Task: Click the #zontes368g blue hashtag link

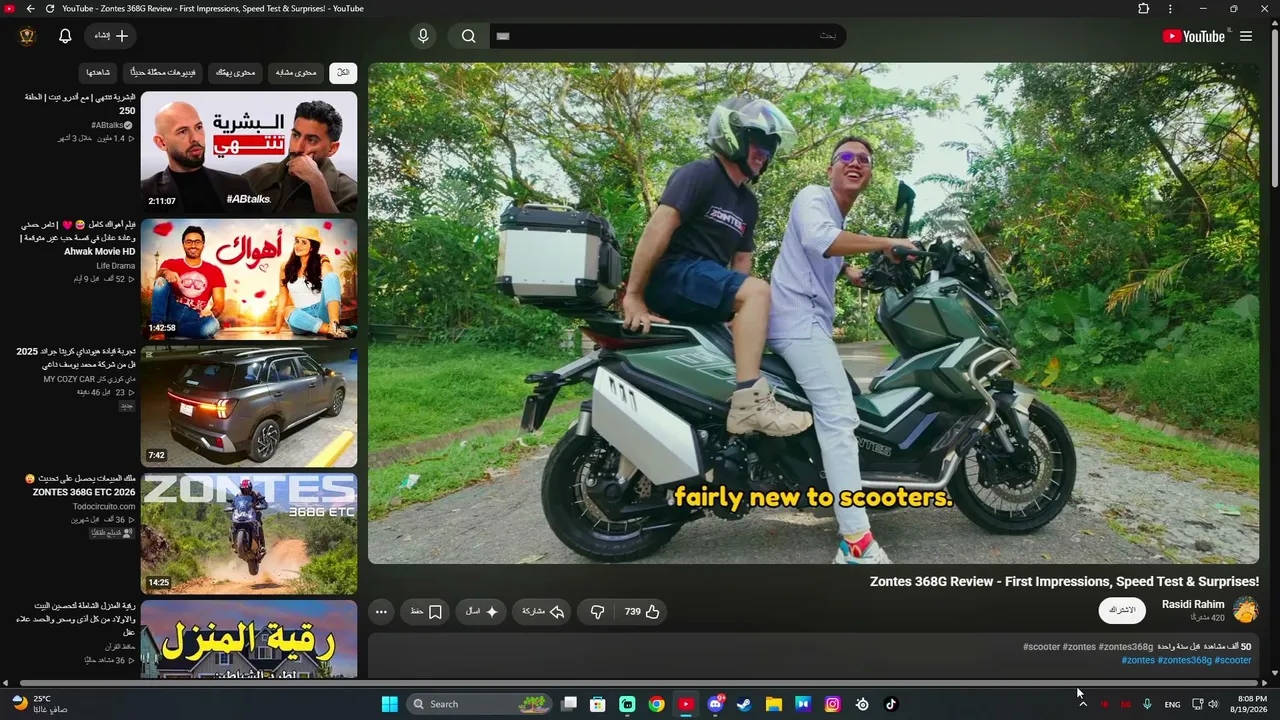Action: (x=1184, y=661)
